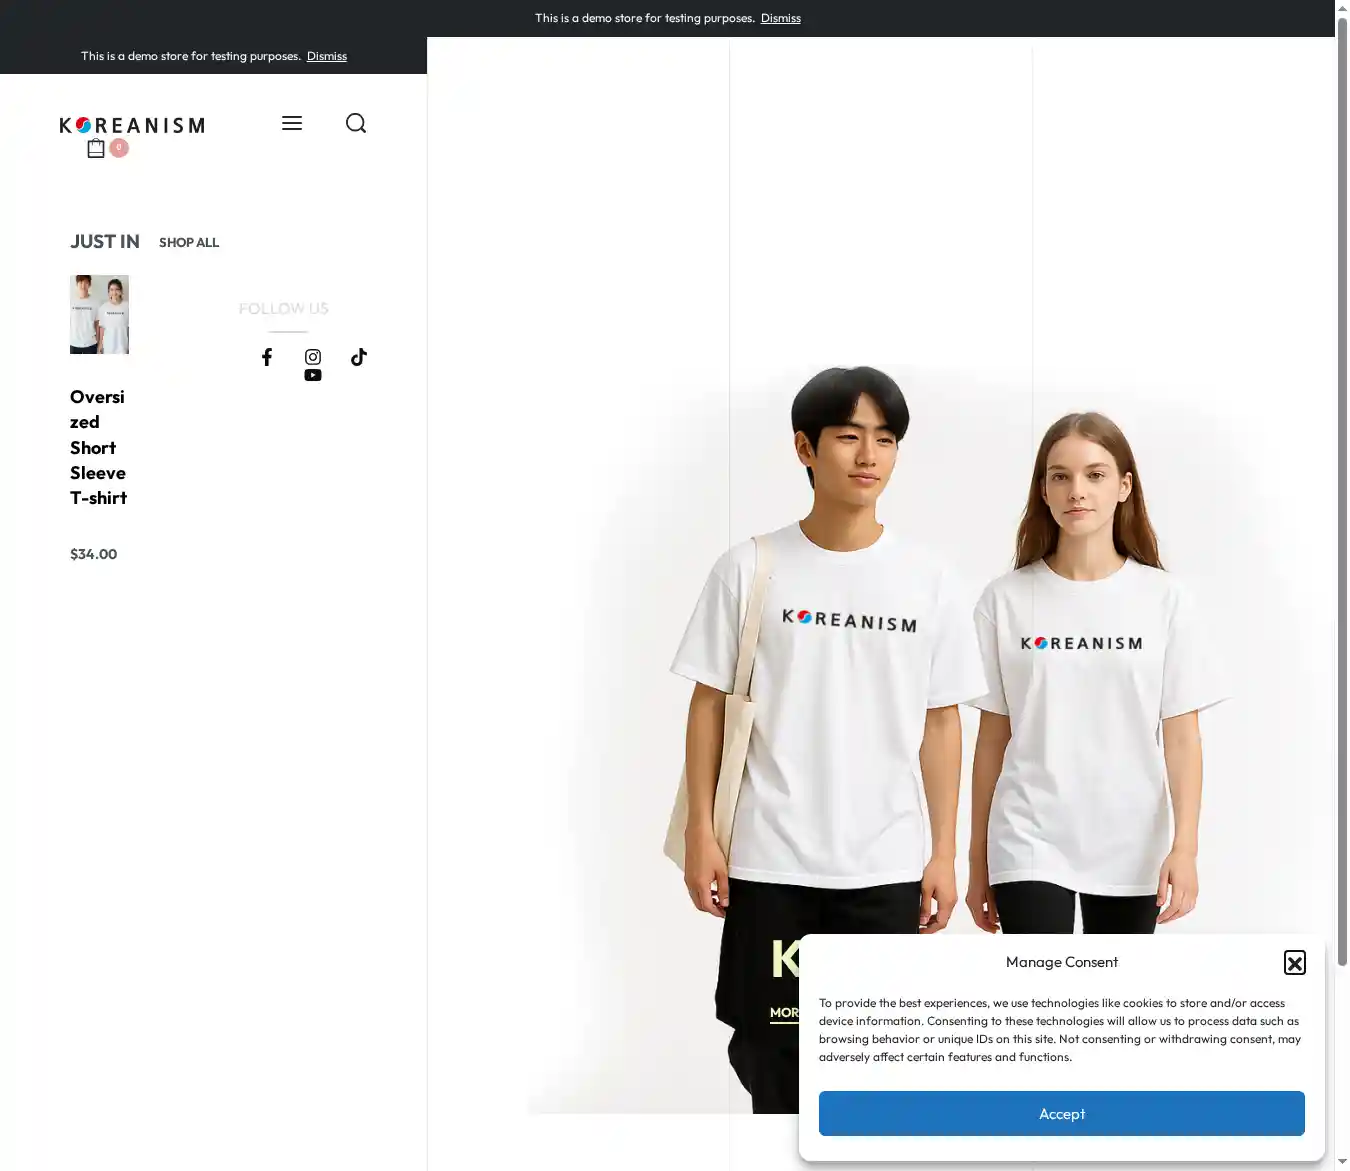Dismiss the sidebar demo store notice
This screenshot has width=1350, height=1171.
326,56
